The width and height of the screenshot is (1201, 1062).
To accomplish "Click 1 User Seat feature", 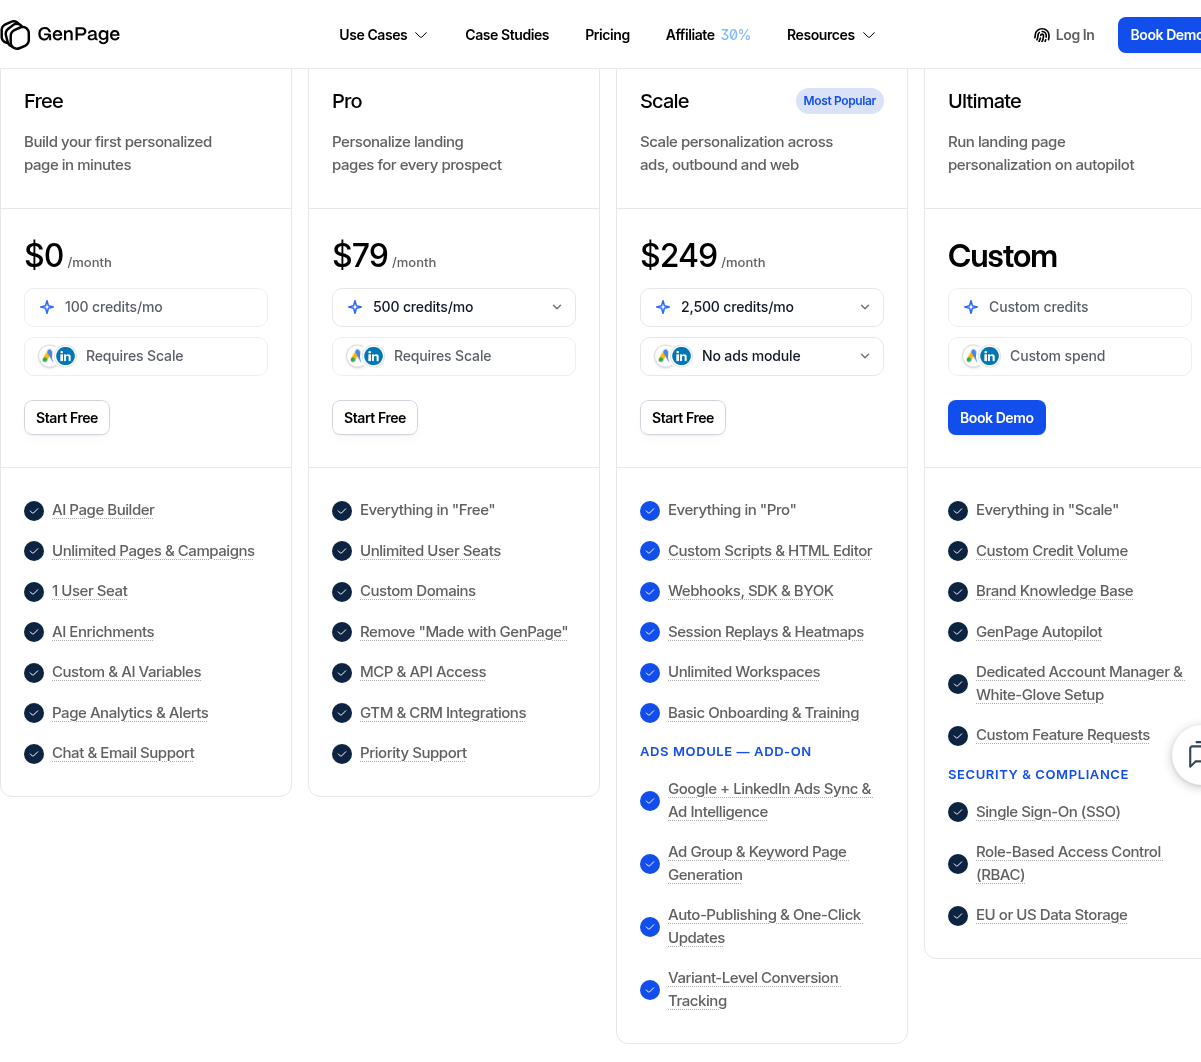I will tap(90, 592).
